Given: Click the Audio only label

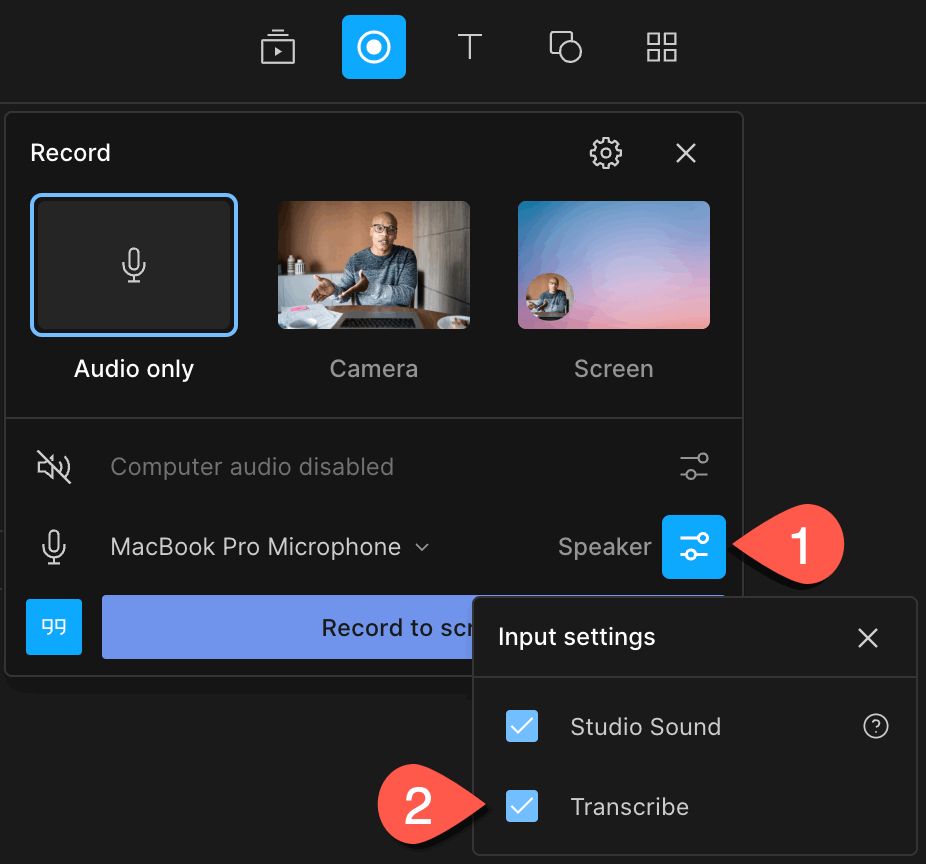Looking at the screenshot, I should pos(134,369).
